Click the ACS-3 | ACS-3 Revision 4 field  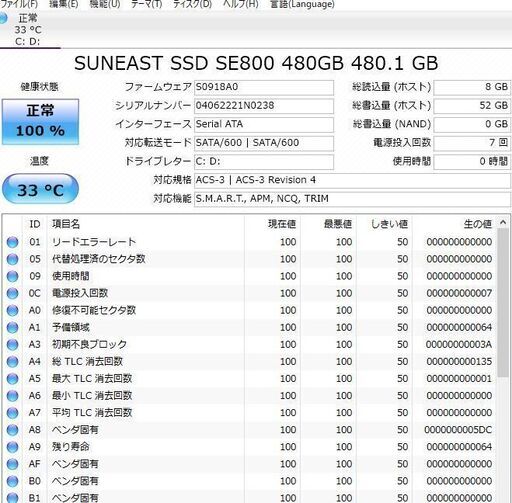[352, 180]
